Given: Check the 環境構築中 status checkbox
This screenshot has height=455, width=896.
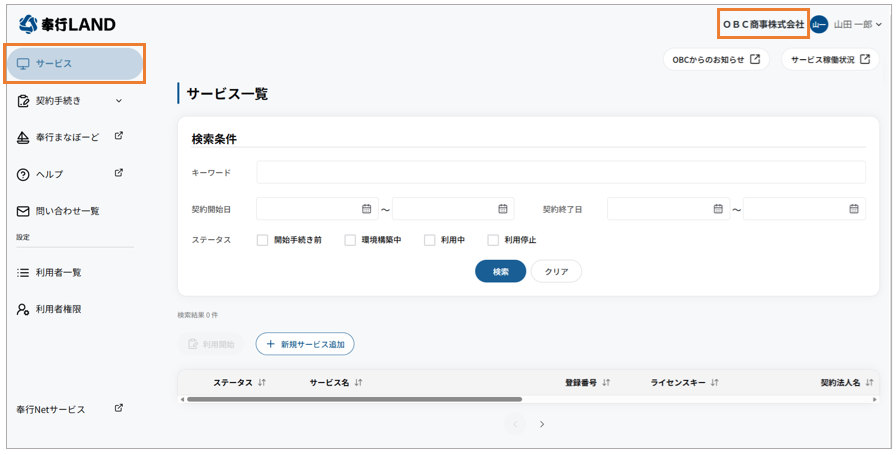Looking at the screenshot, I should 350,240.
